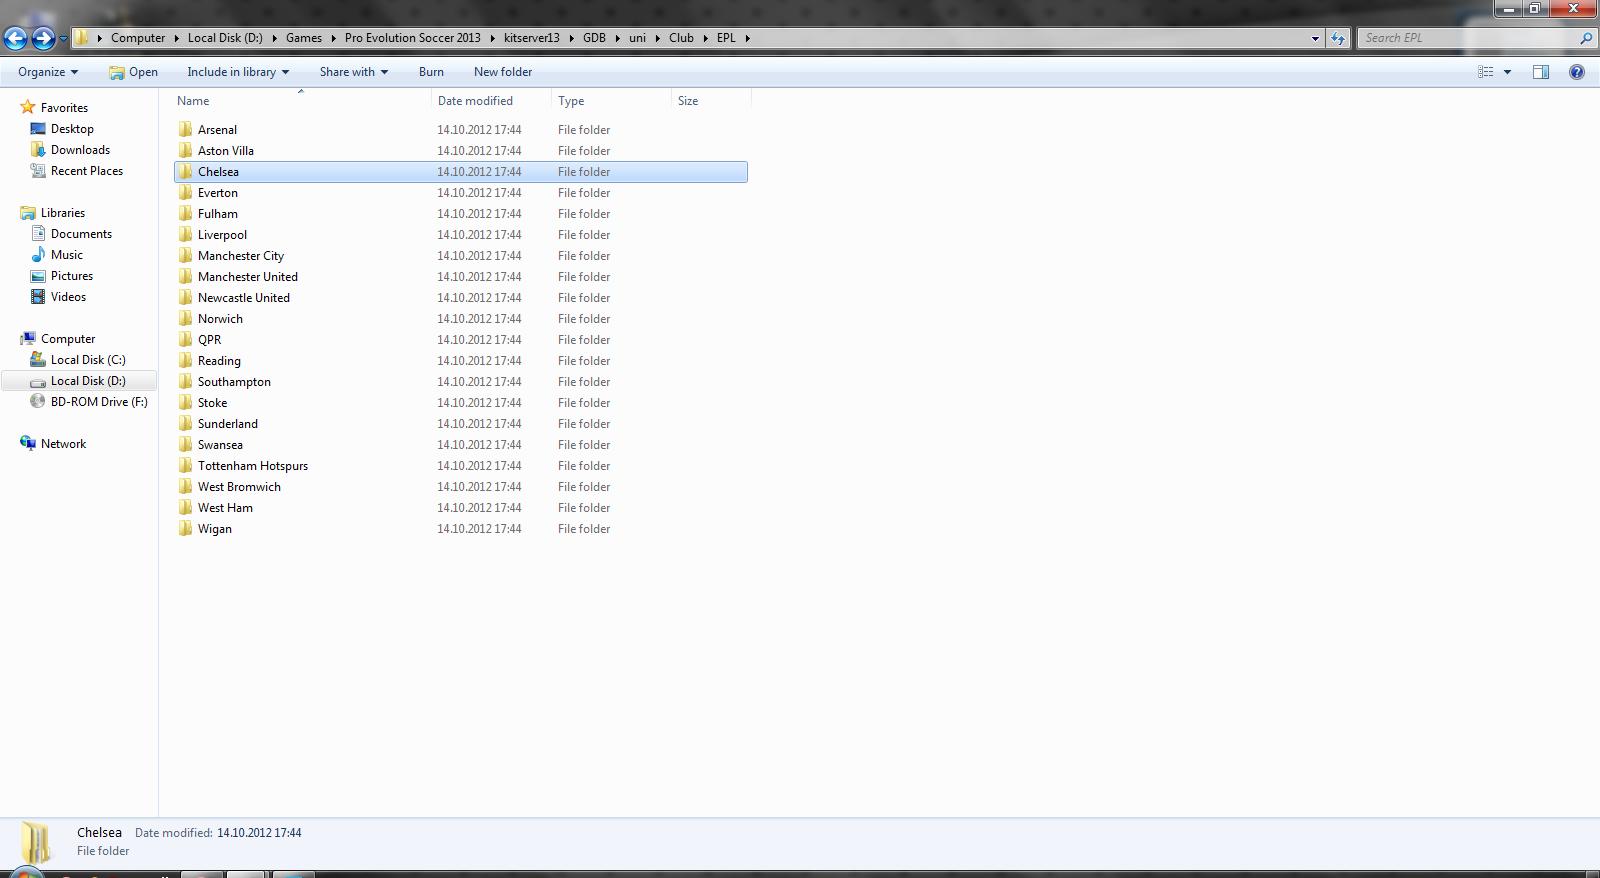Screen dimensions: 1600x878
Task: Select the Sunderland folder
Action: tap(460, 424)
